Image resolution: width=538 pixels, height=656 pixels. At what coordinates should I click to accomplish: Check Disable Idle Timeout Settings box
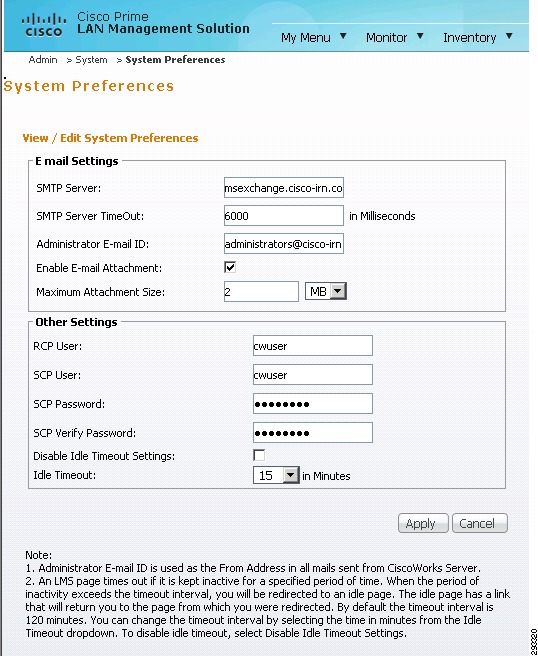click(259, 455)
